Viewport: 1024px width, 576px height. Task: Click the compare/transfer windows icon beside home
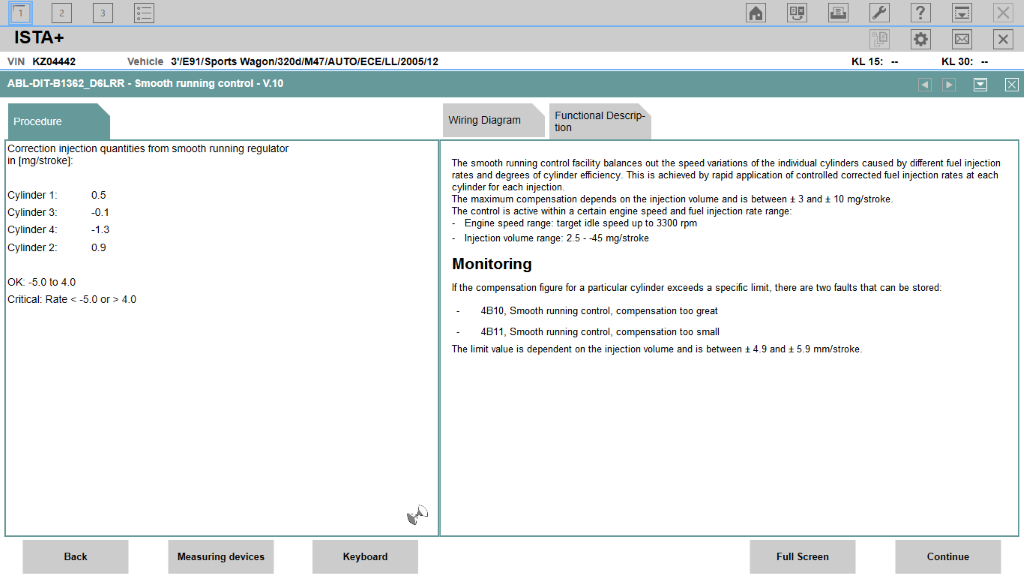tap(797, 13)
